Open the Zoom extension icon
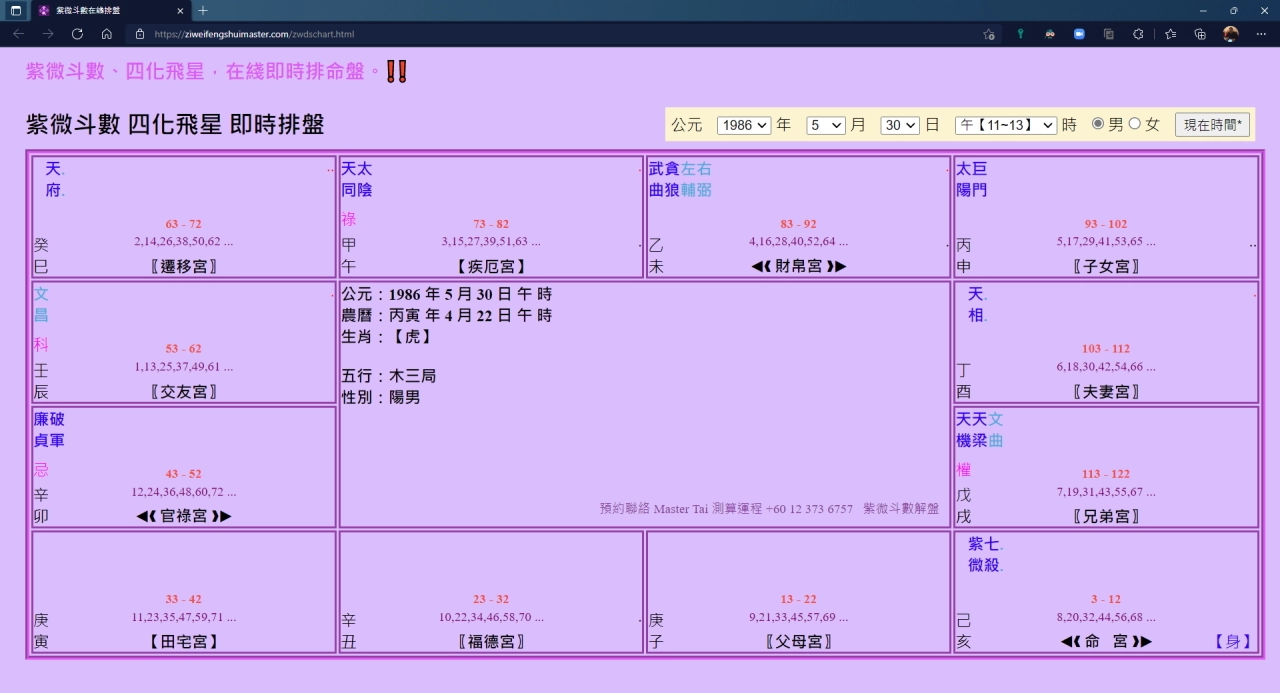This screenshot has height=693, width=1280. point(1079,34)
